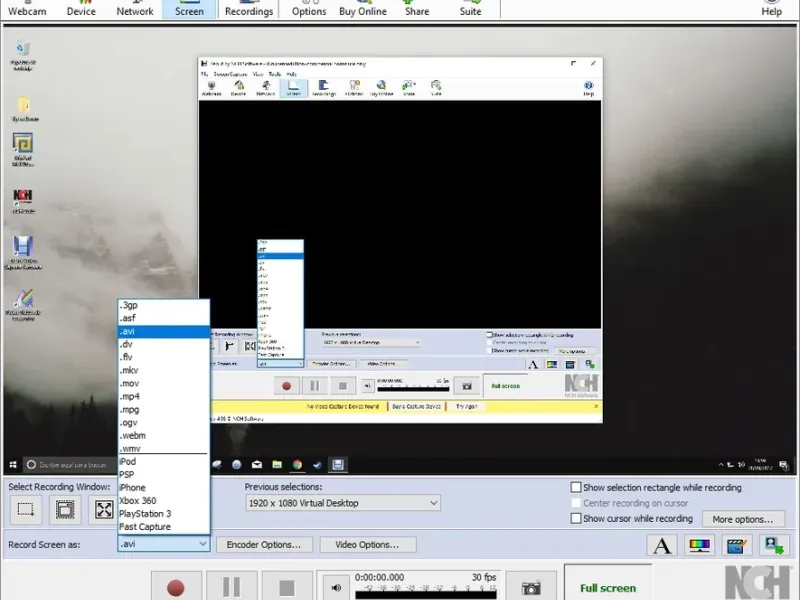
Task: Take a snapshot with the camera icon
Action: coord(531,587)
